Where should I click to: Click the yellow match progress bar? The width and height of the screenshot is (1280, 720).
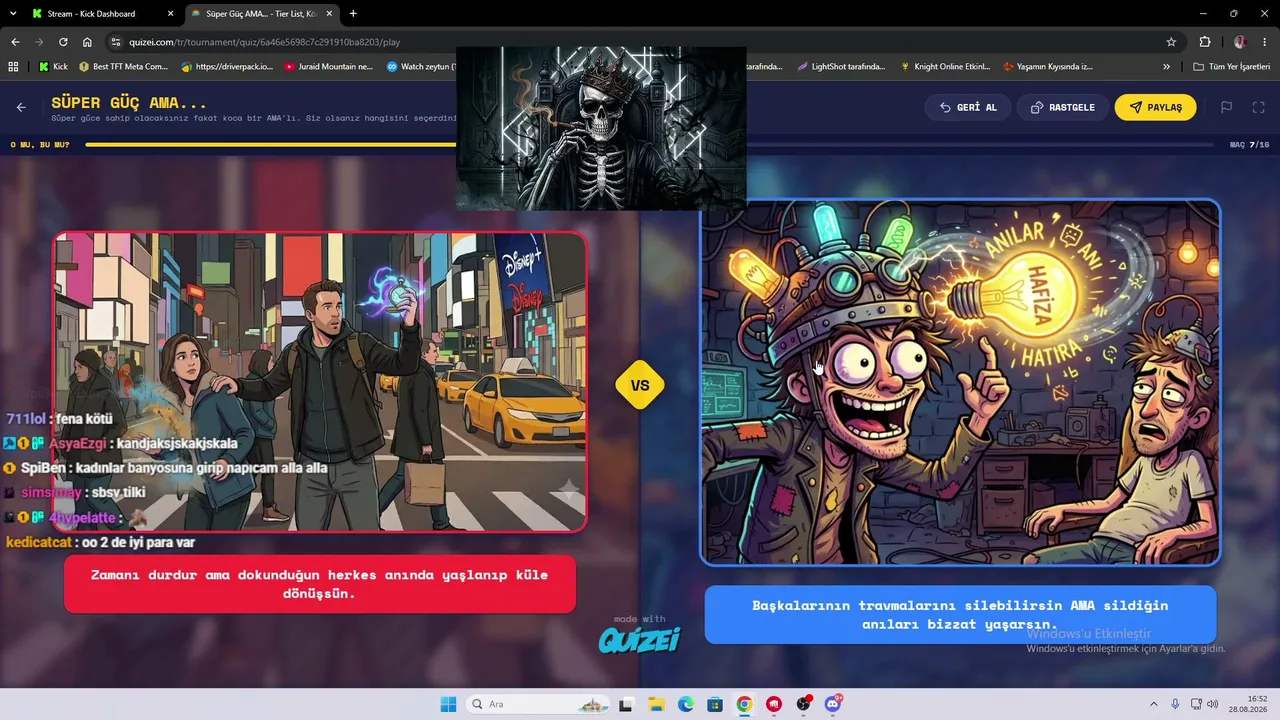[270, 145]
